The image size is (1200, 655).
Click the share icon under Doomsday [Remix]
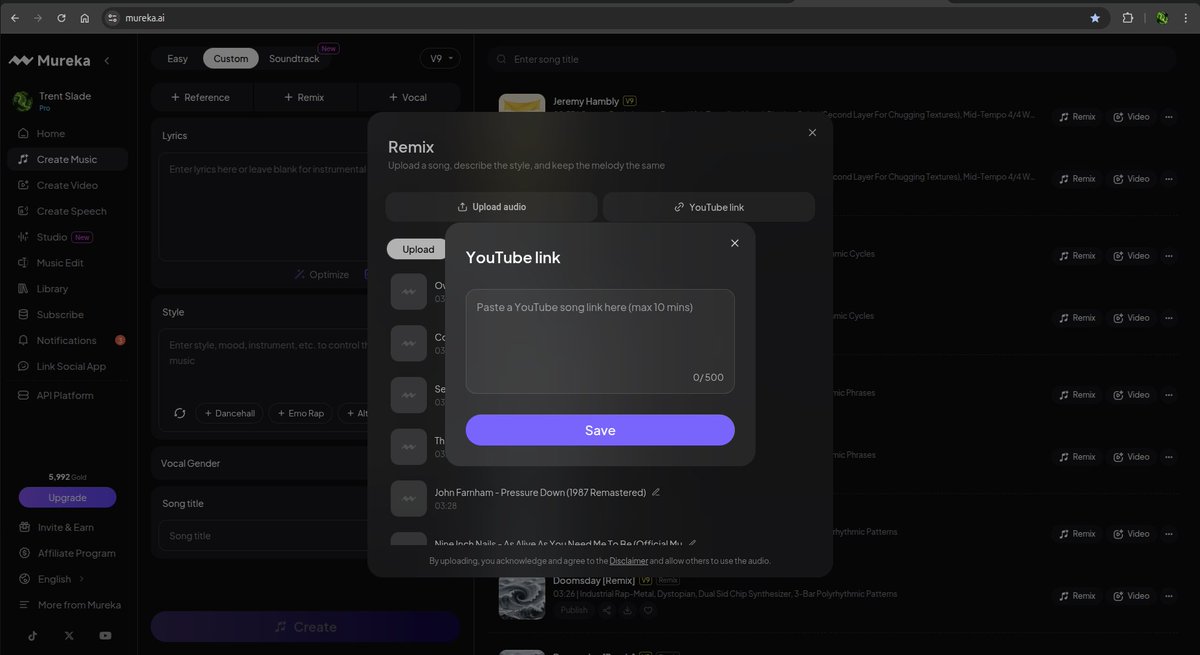(x=606, y=610)
